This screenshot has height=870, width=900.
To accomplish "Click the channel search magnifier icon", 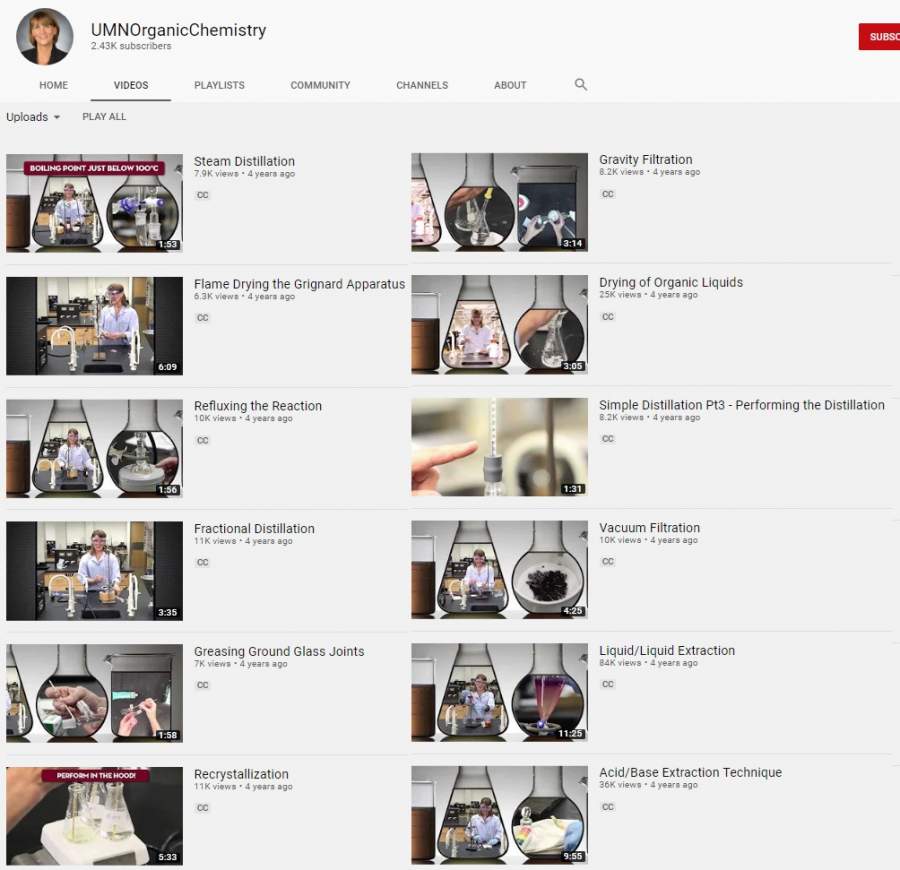I will [x=580, y=85].
